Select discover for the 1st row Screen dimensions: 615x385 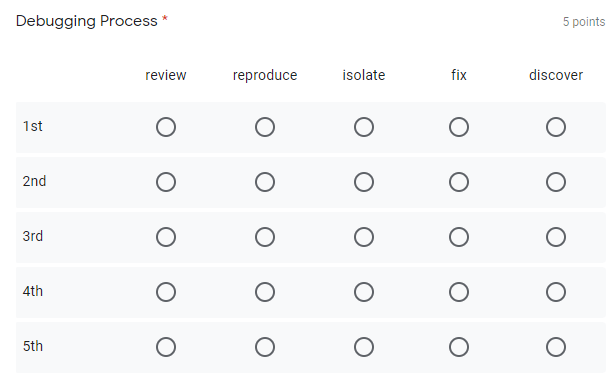coord(556,127)
